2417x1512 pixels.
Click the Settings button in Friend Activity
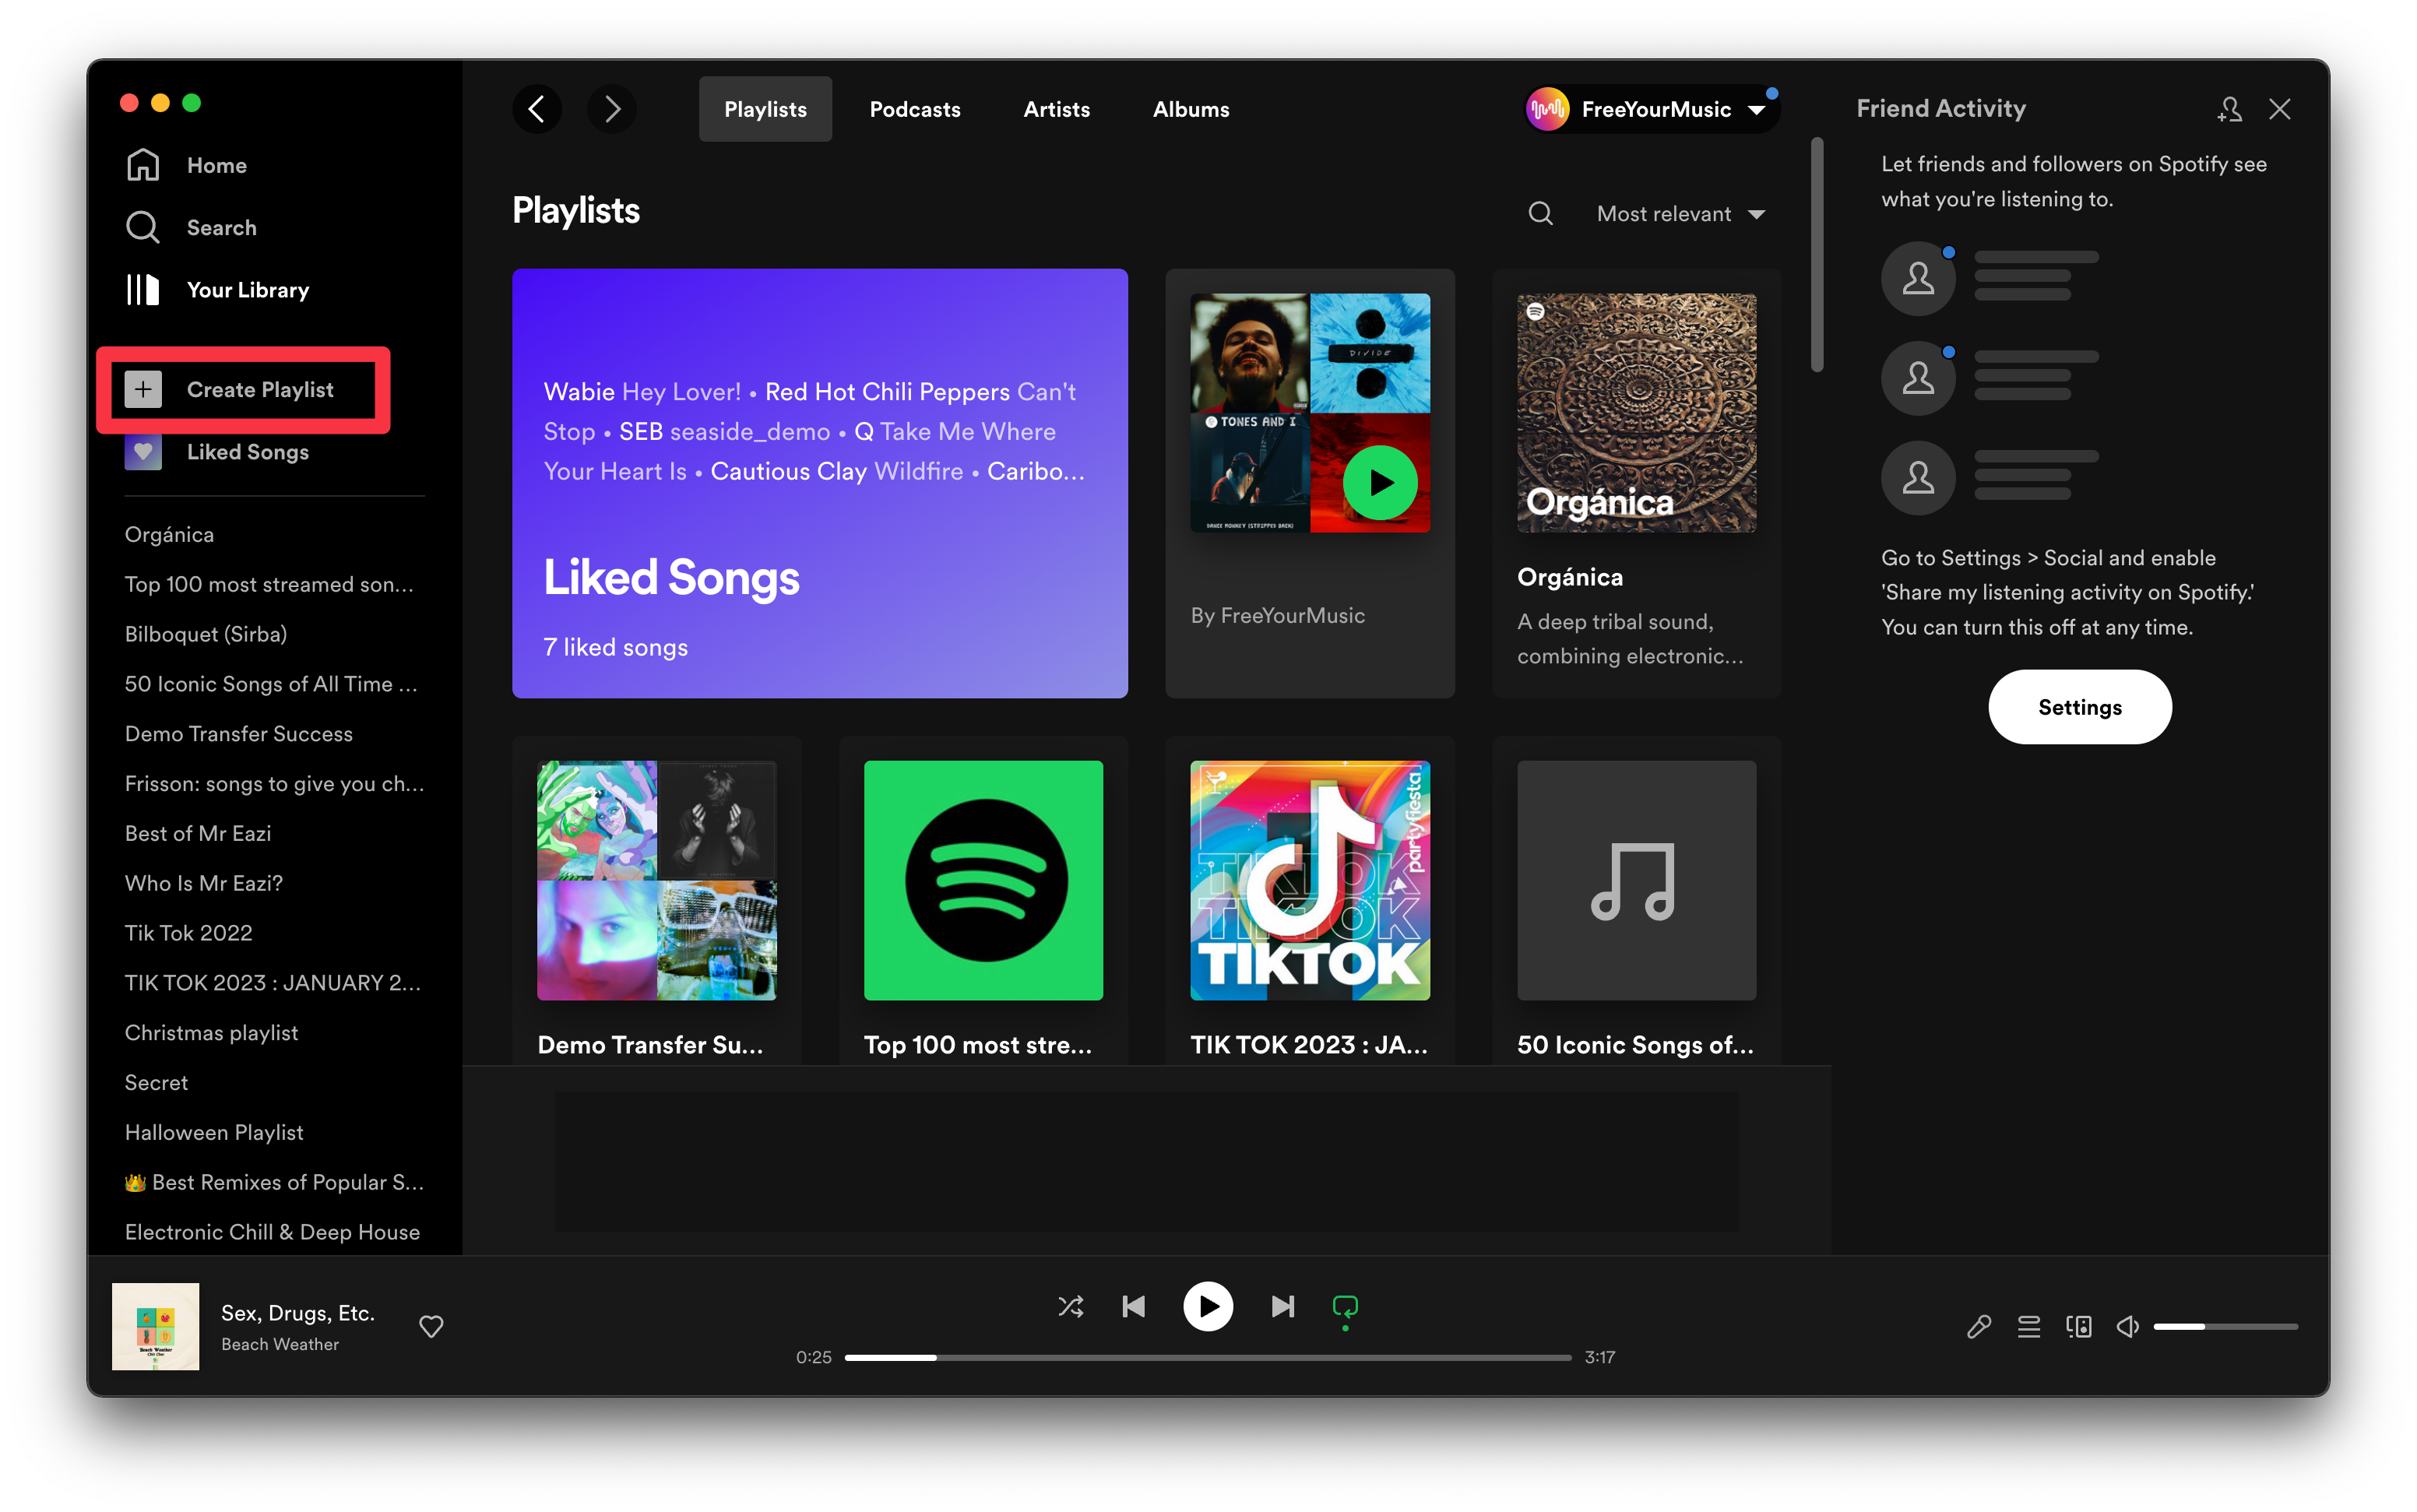[2079, 706]
